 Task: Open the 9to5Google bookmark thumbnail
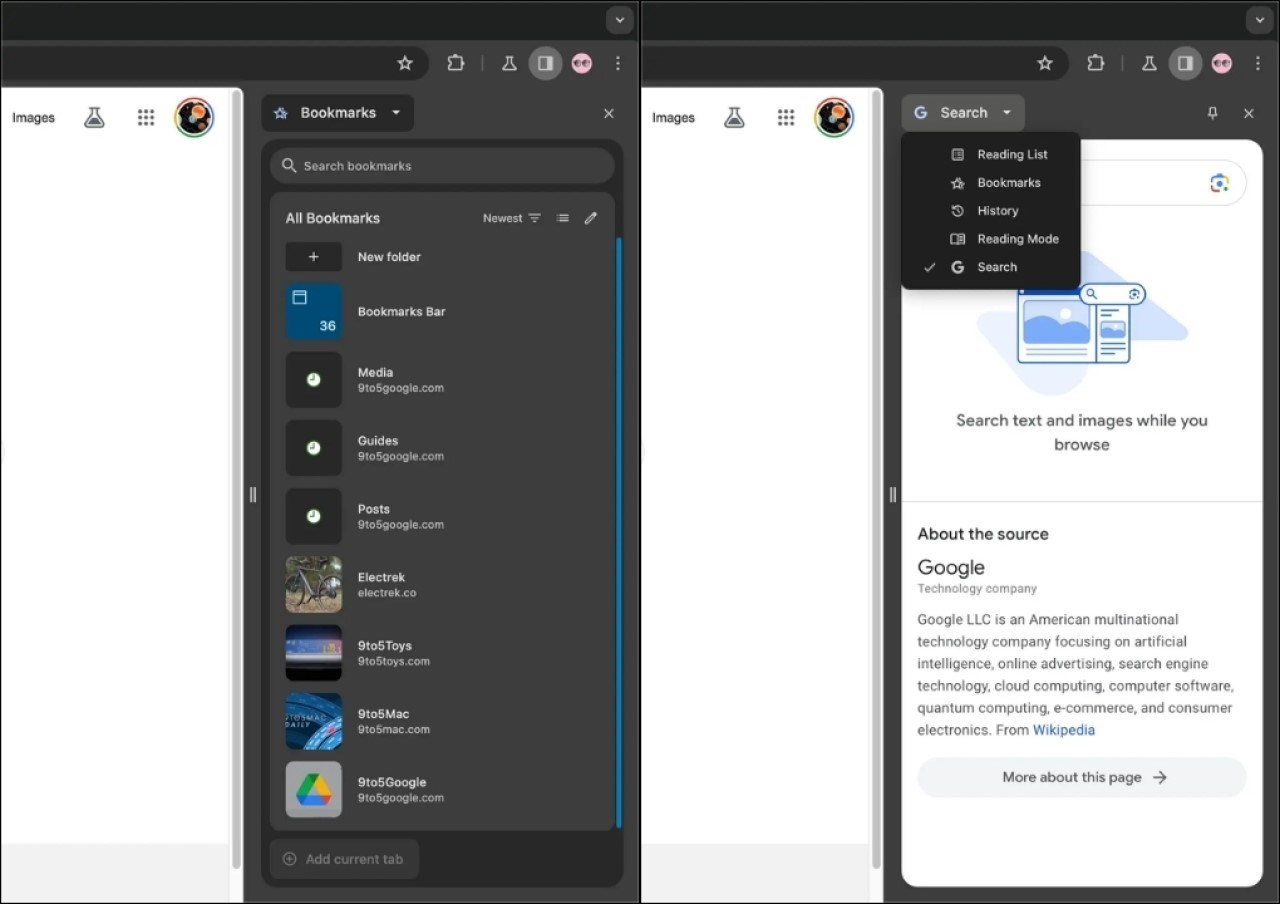click(x=314, y=790)
